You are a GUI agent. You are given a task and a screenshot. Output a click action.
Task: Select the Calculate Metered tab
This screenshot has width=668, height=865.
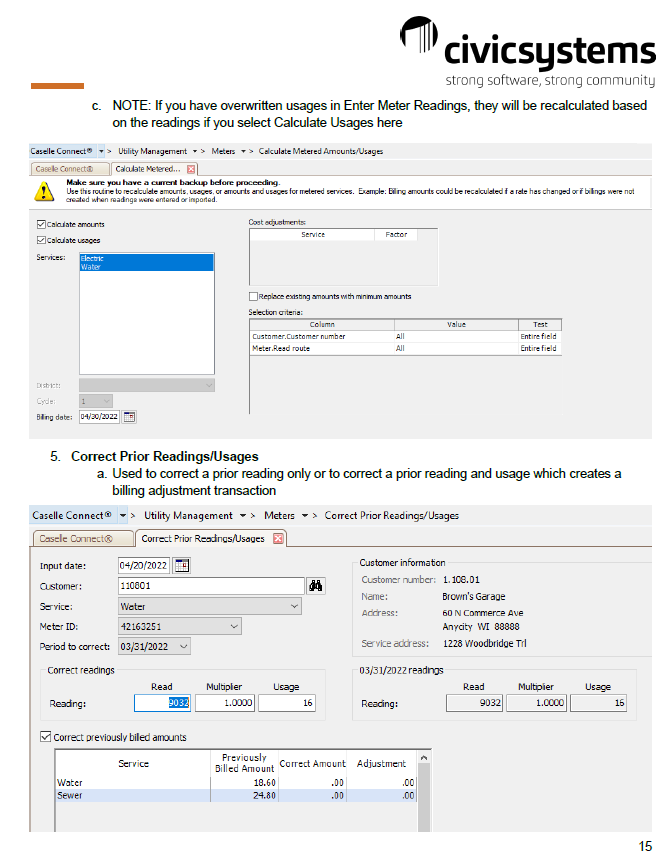(x=153, y=169)
